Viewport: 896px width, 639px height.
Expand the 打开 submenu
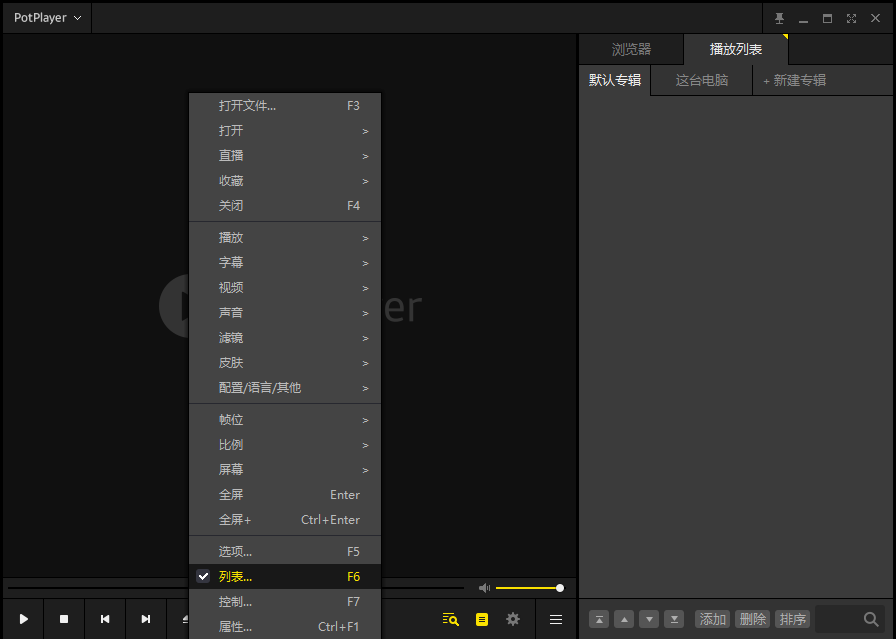(285, 131)
